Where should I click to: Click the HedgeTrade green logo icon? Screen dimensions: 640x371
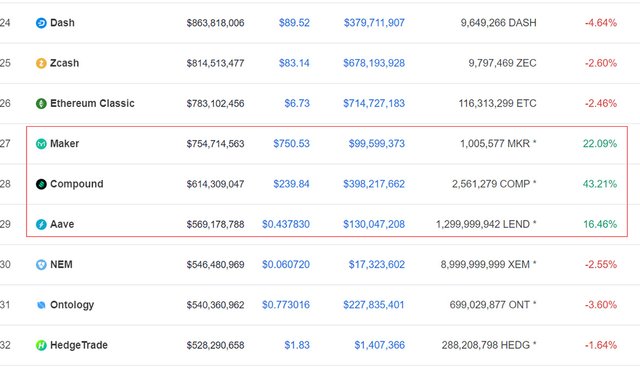click(x=41, y=345)
